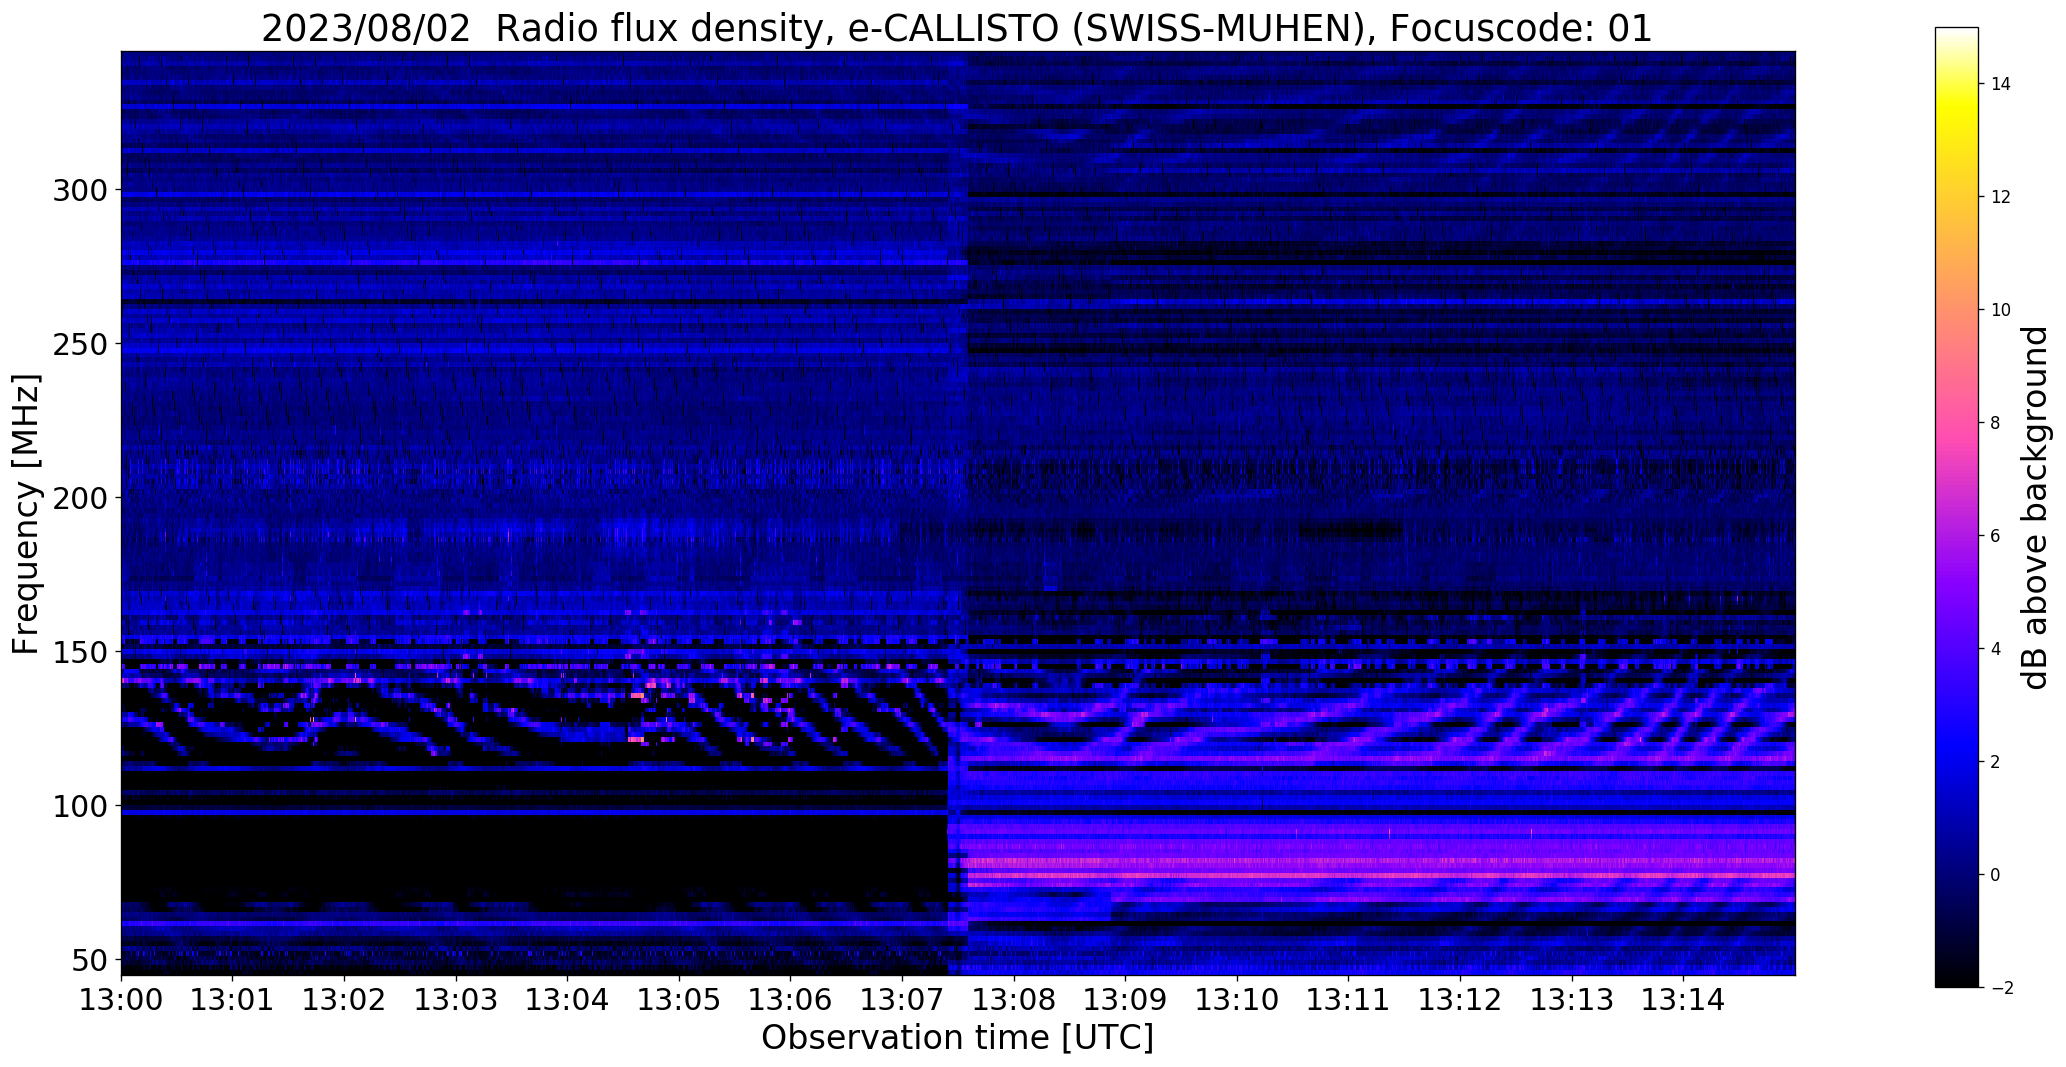Screen dimensions: 2066x1067
Task: Click the 50 MHz frequency tick label
Action: pyautogui.click(x=89, y=960)
